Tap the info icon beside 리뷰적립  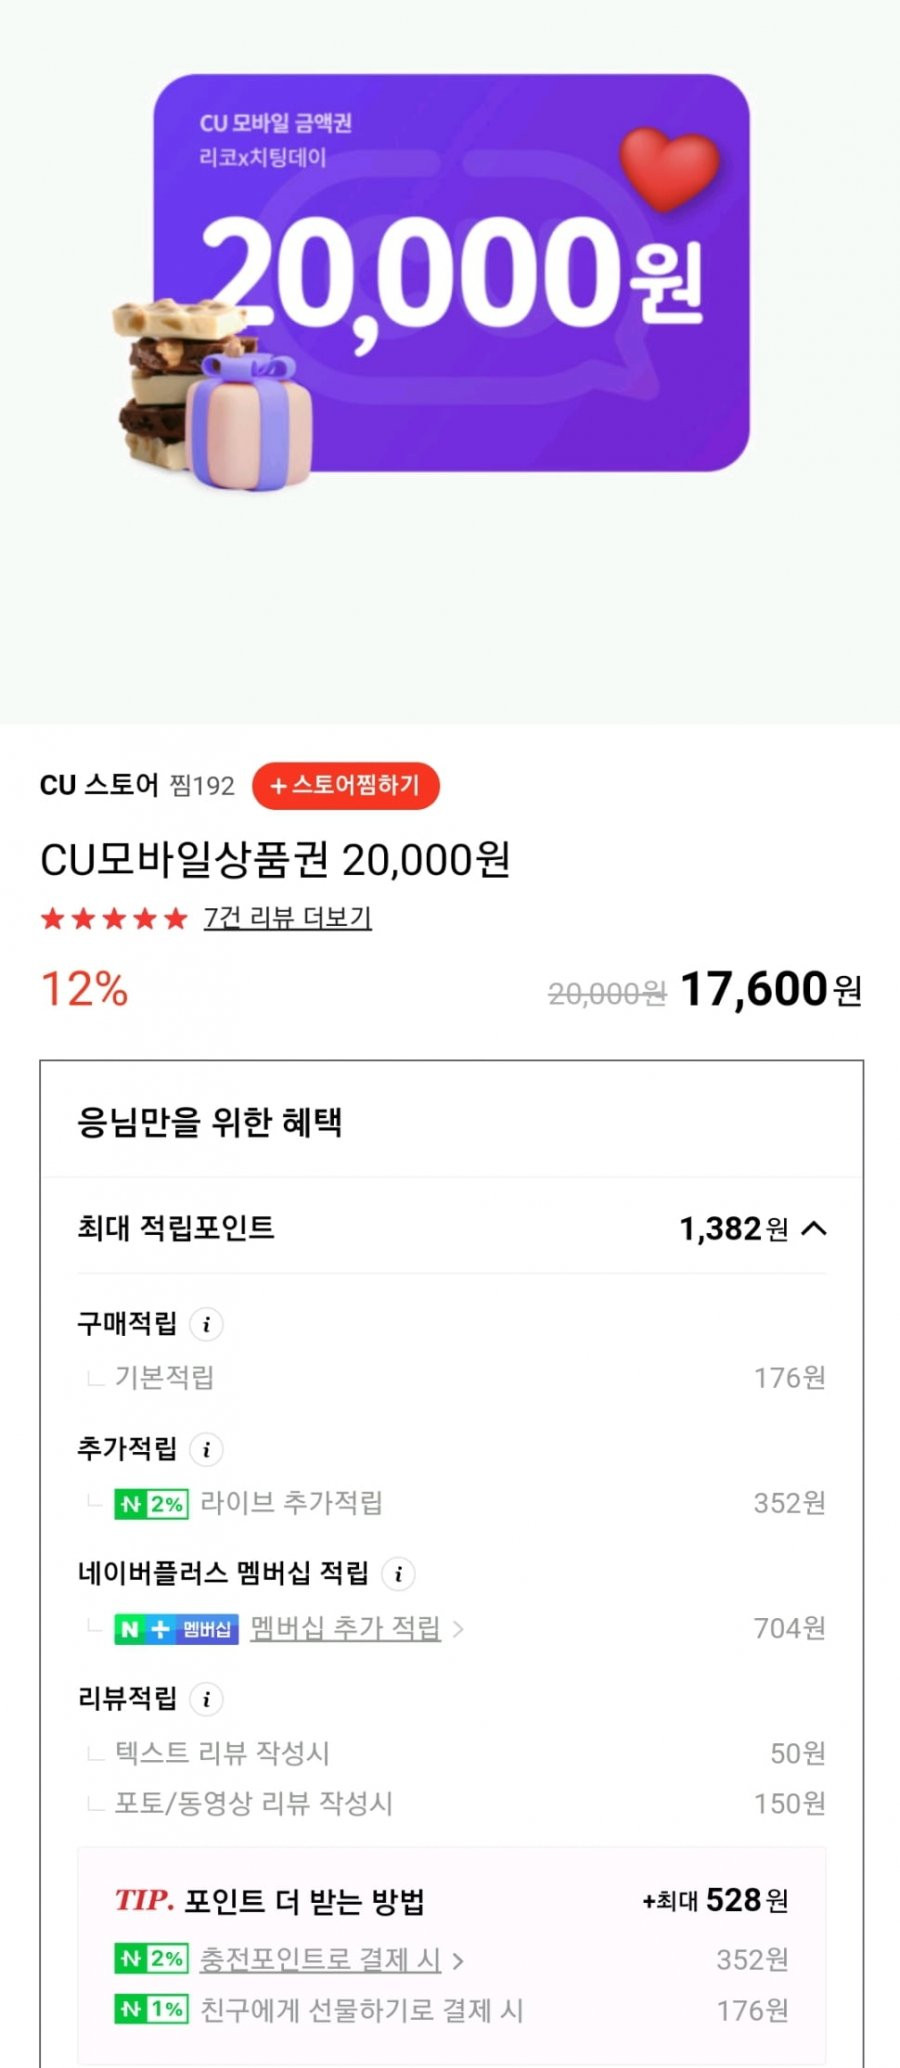(206, 1699)
